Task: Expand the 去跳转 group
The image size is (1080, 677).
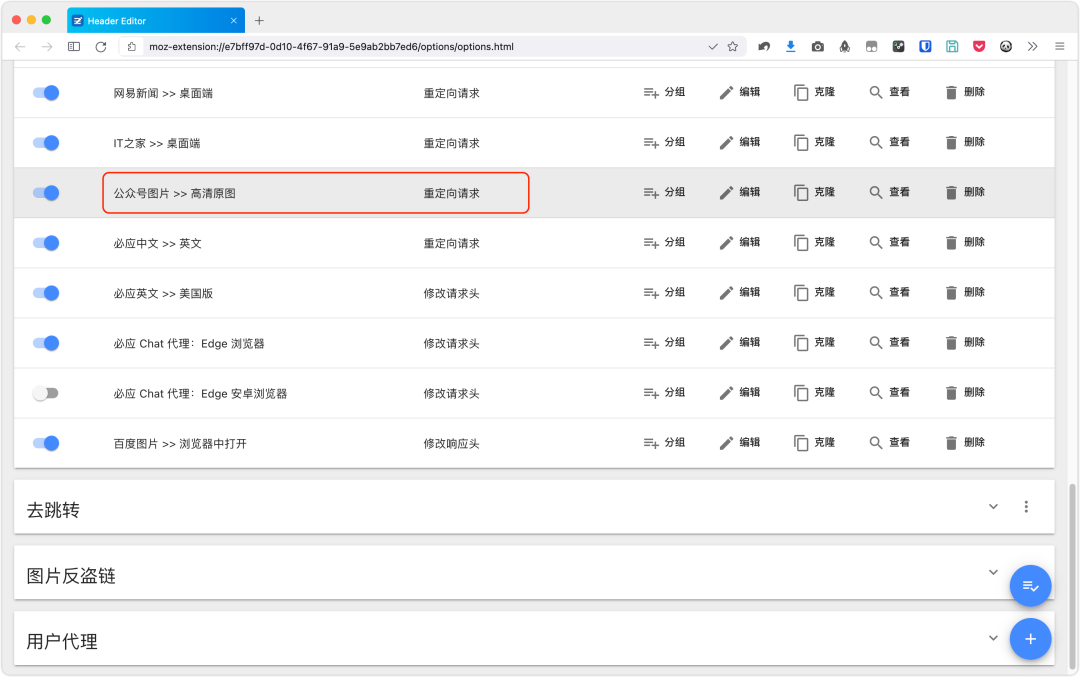Action: 993,507
